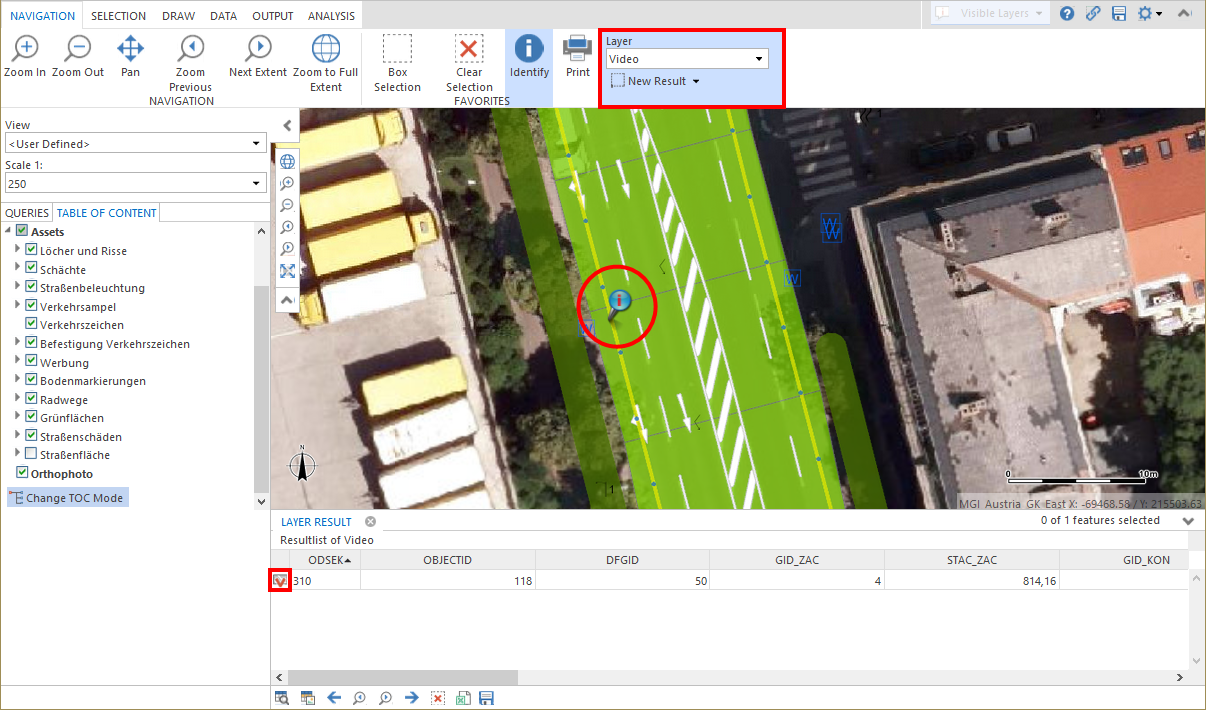Click the save icon below the result list
1206x710 pixels.
click(x=487, y=697)
